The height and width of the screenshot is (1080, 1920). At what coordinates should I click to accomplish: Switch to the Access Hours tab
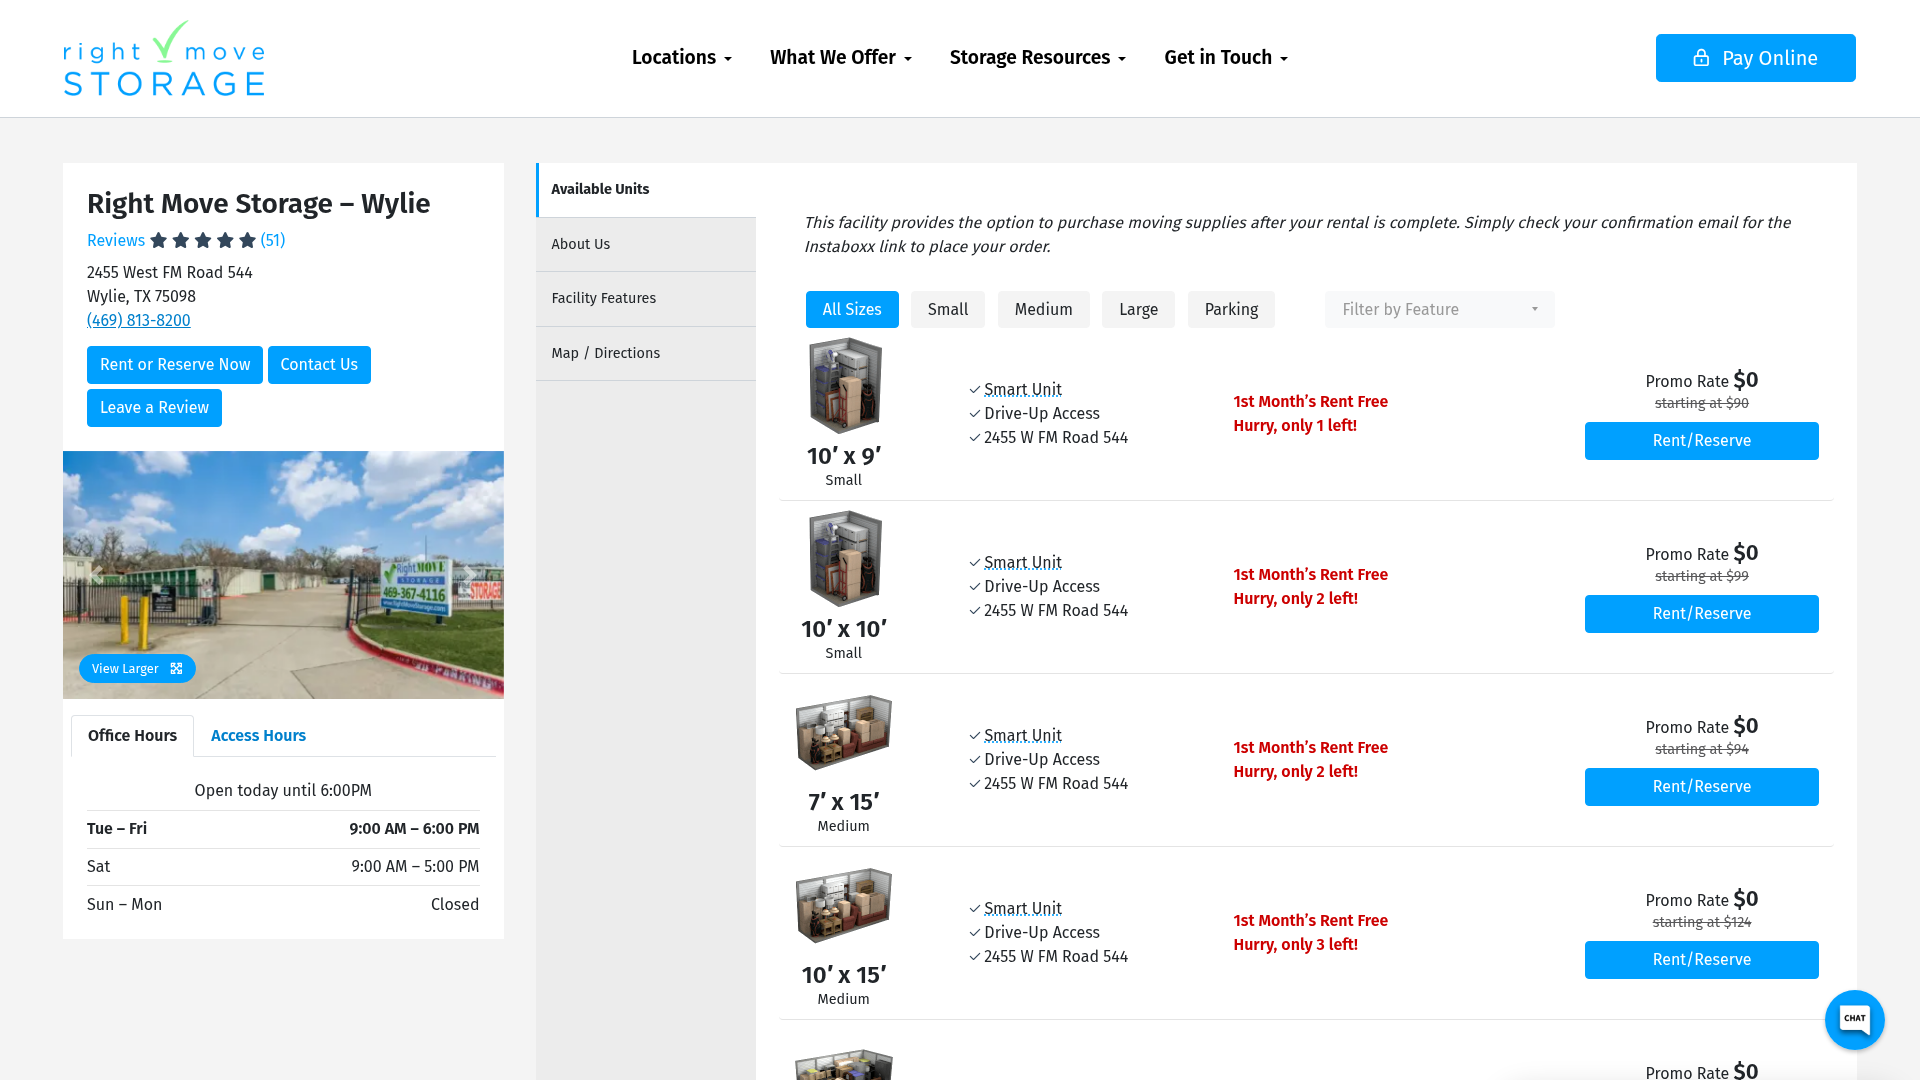click(x=258, y=736)
